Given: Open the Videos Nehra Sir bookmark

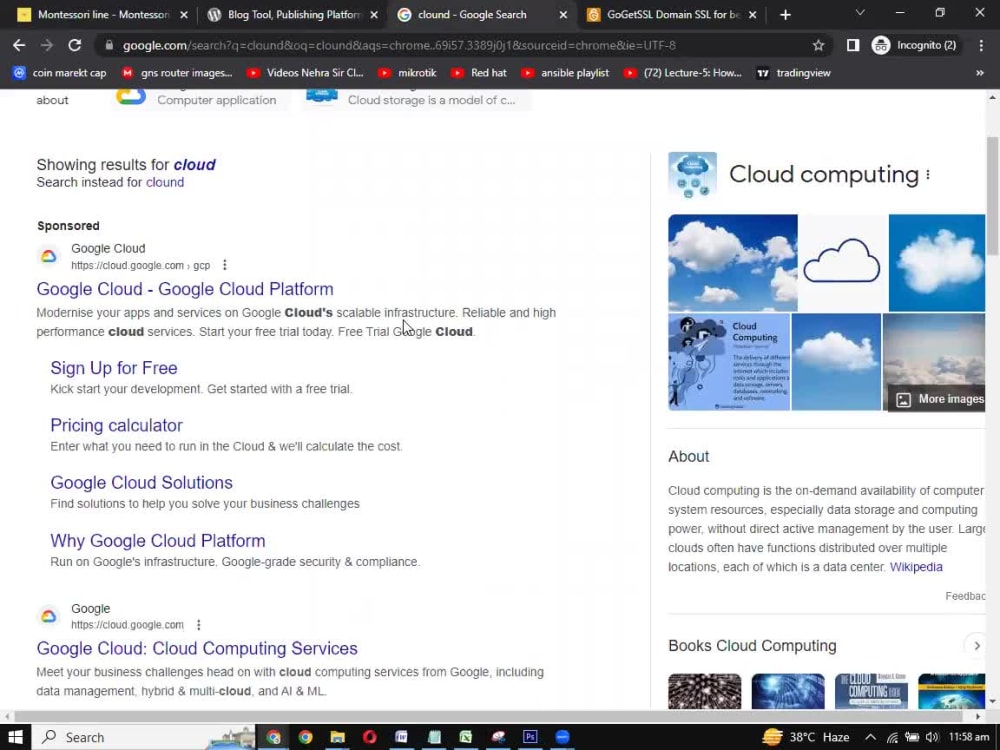Looking at the screenshot, I should click(x=305, y=73).
